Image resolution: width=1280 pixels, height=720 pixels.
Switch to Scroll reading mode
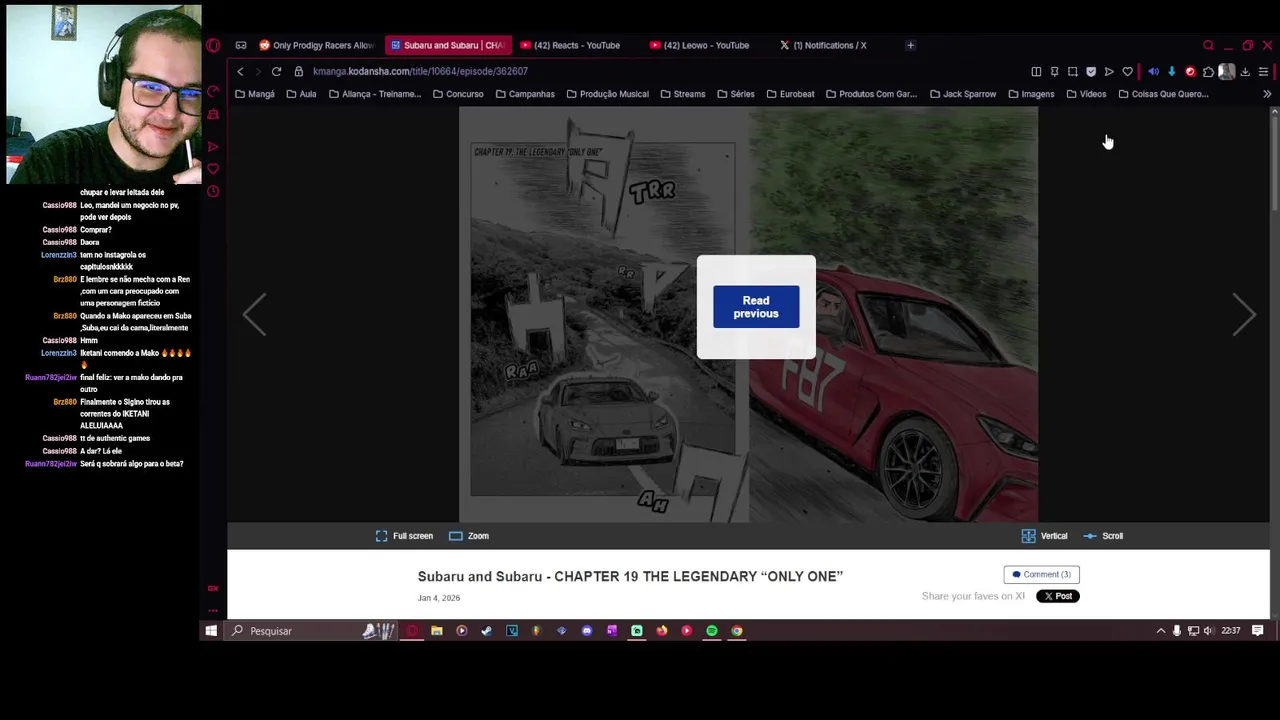(1103, 536)
